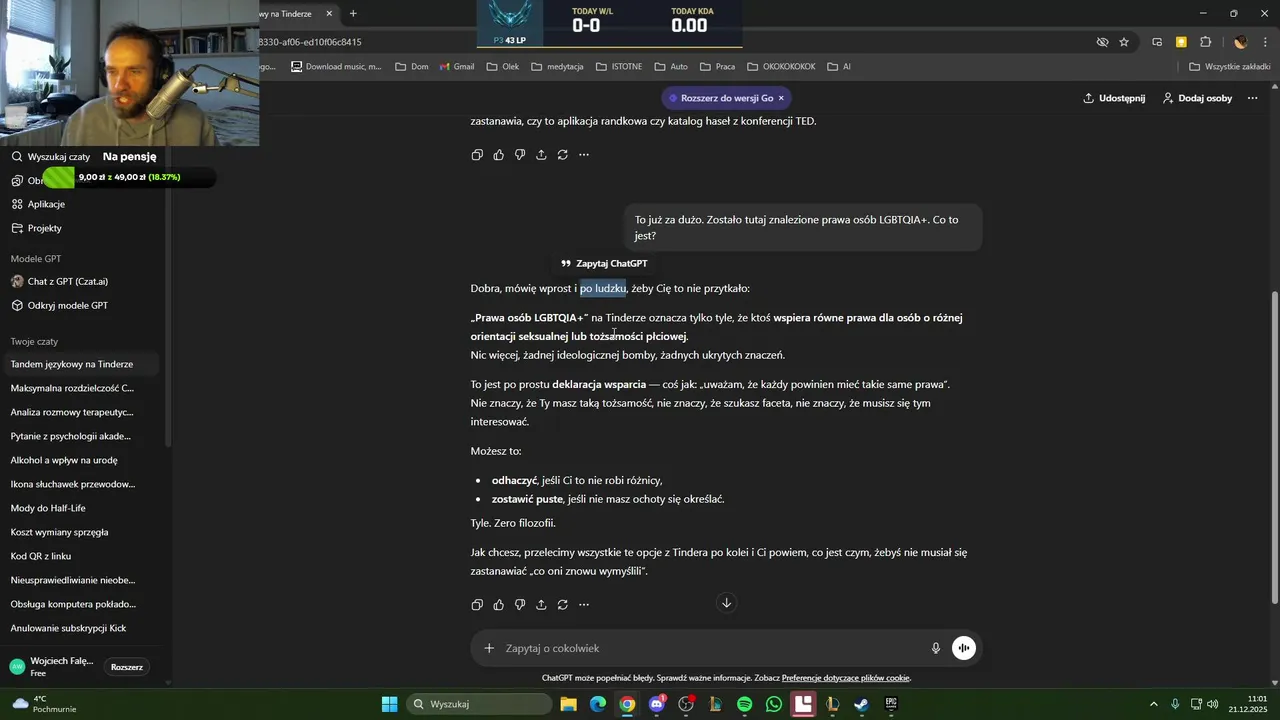This screenshot has height=720, width=1280.
Task: Like the upper response with thumbs up
Action: pos(499,155)
